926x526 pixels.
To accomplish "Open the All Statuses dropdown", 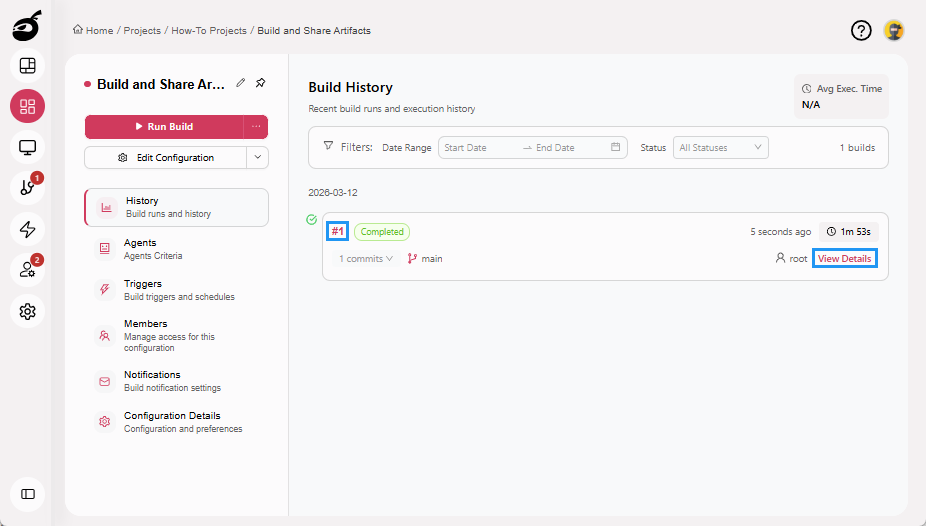I will [720, 148].
